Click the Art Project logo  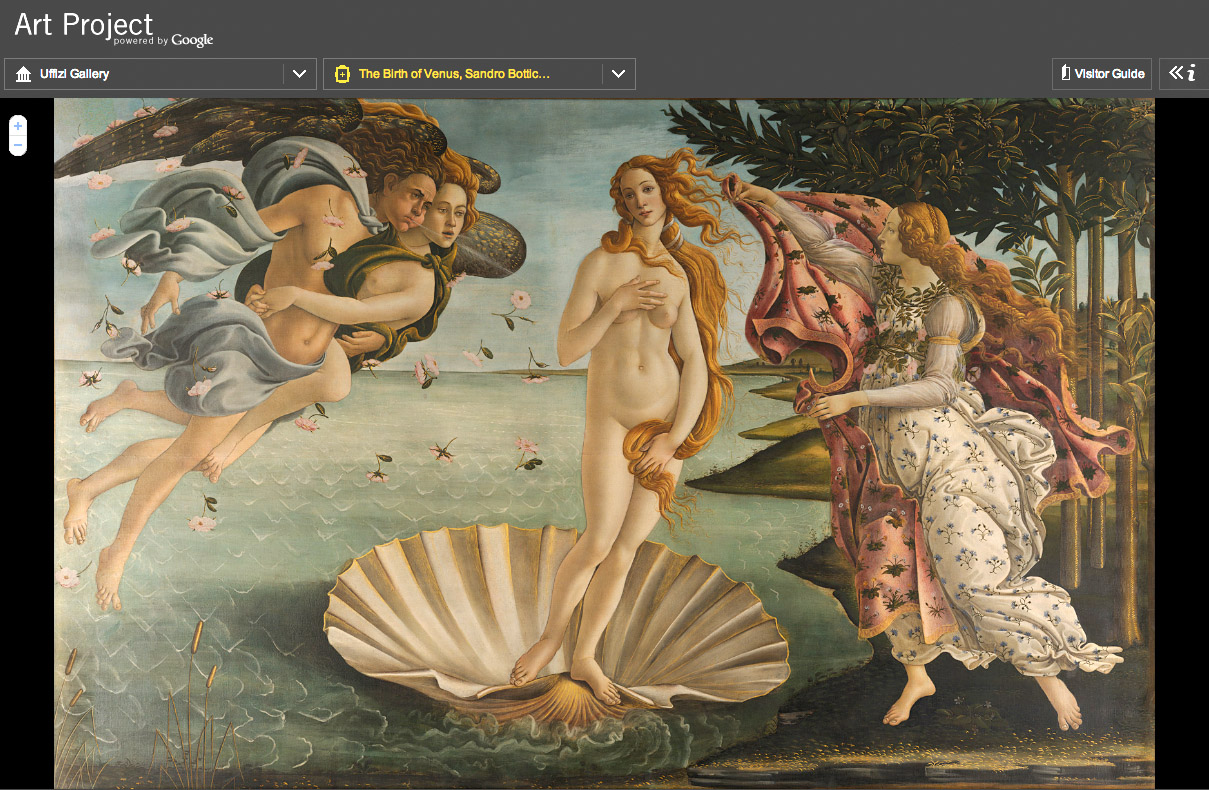84,25
